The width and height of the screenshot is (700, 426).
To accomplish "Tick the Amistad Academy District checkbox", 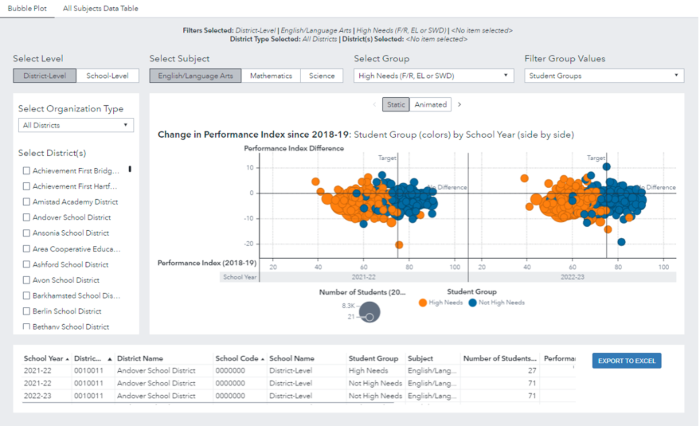I will [26, 201].
